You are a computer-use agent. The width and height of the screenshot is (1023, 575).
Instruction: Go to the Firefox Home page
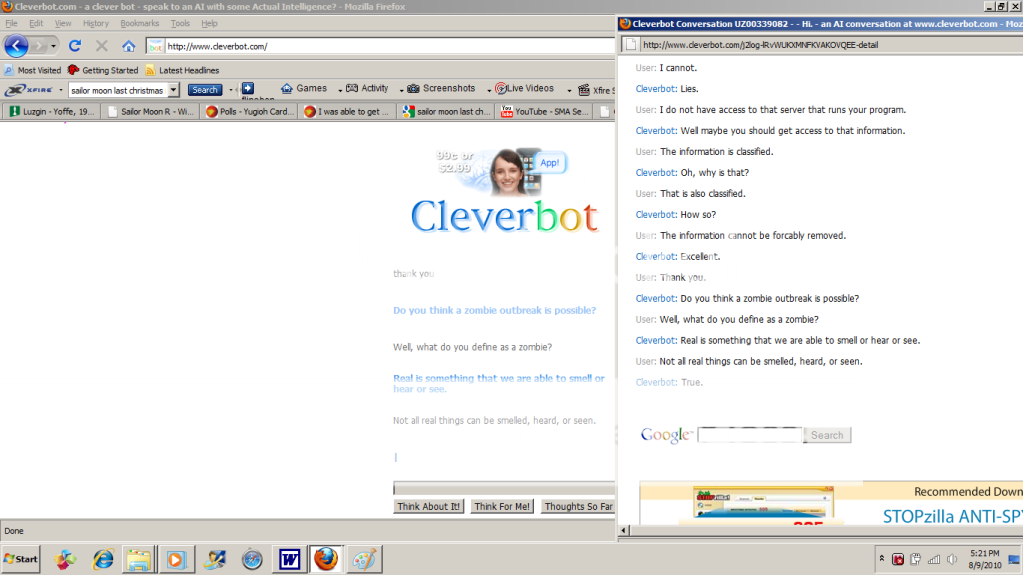tap(129, 46)
